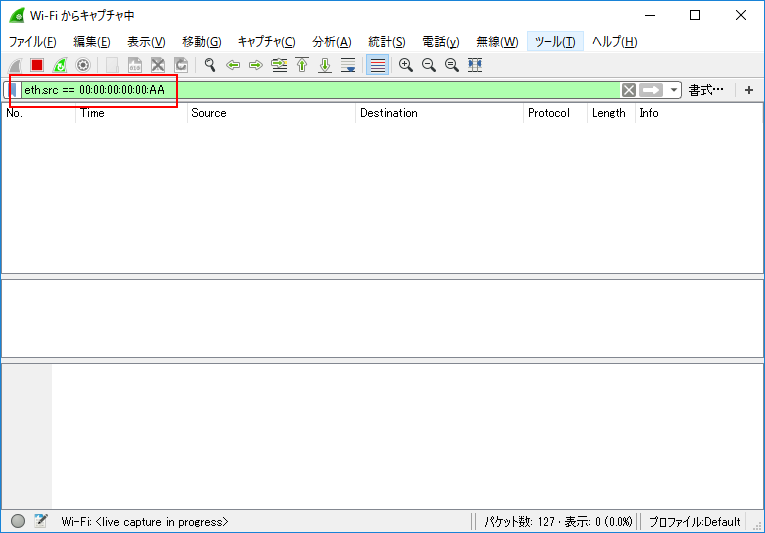Maximize the Wireshark window
The image size is (765, 533).
point(695,16)
